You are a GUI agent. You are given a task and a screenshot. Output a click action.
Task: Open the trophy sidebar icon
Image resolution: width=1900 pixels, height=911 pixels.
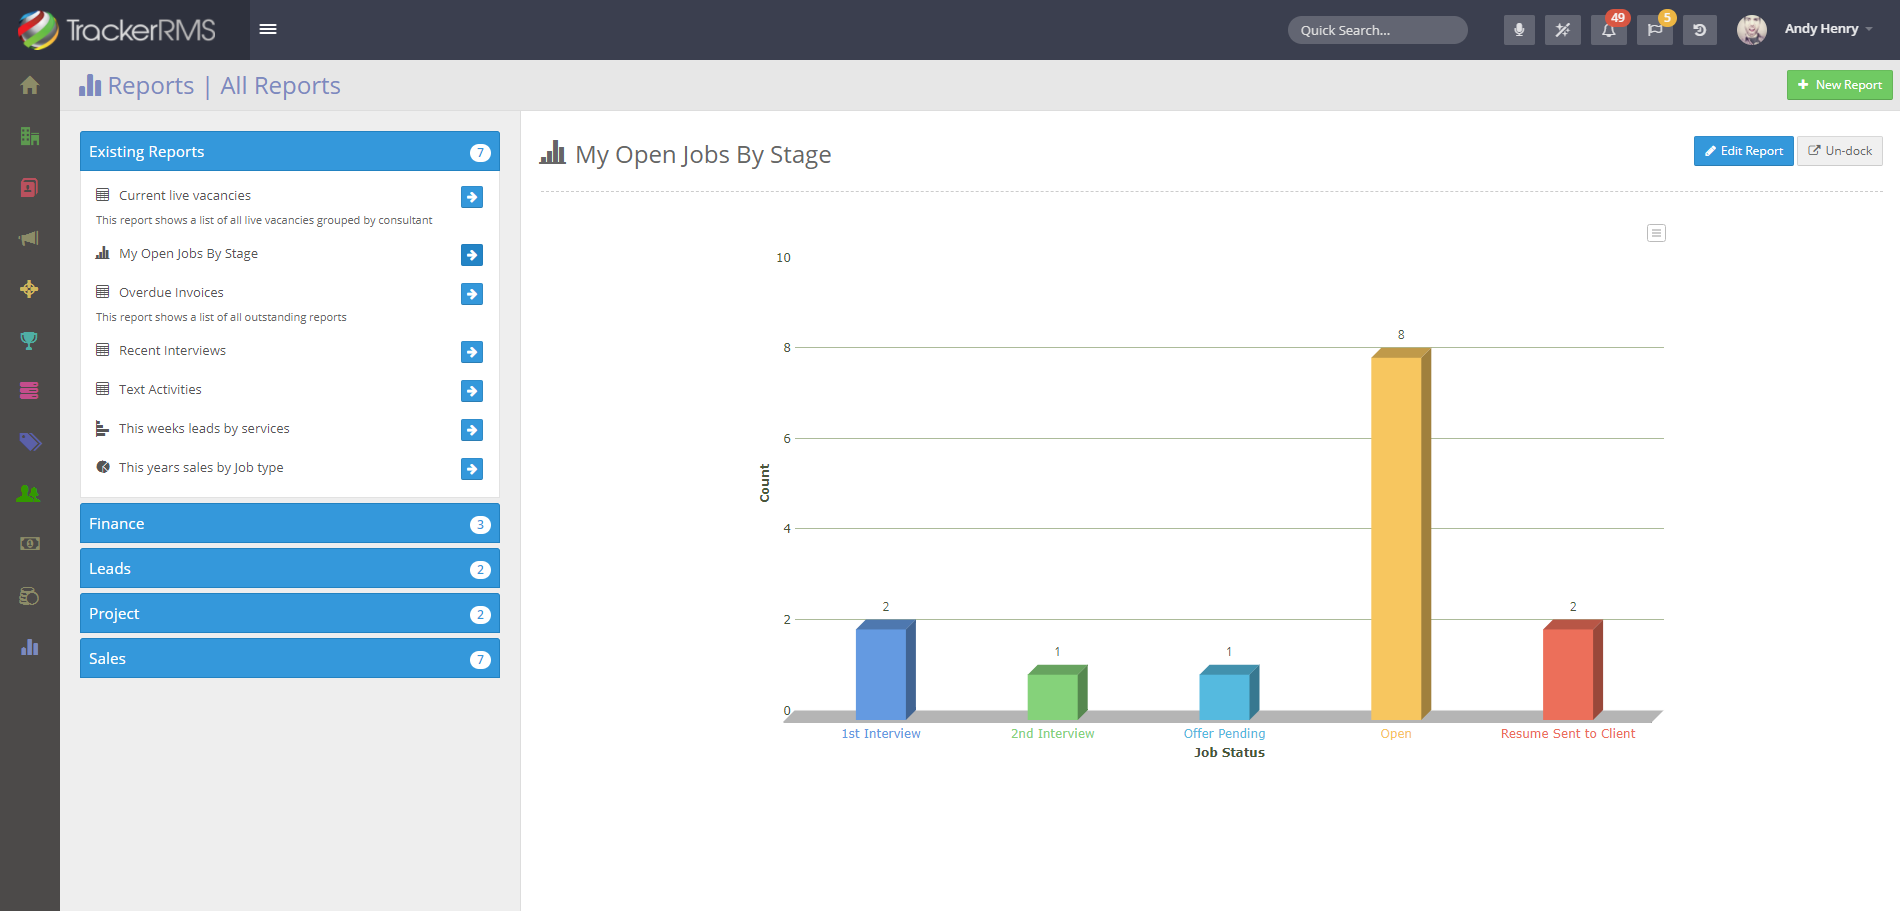pos(30,340)
